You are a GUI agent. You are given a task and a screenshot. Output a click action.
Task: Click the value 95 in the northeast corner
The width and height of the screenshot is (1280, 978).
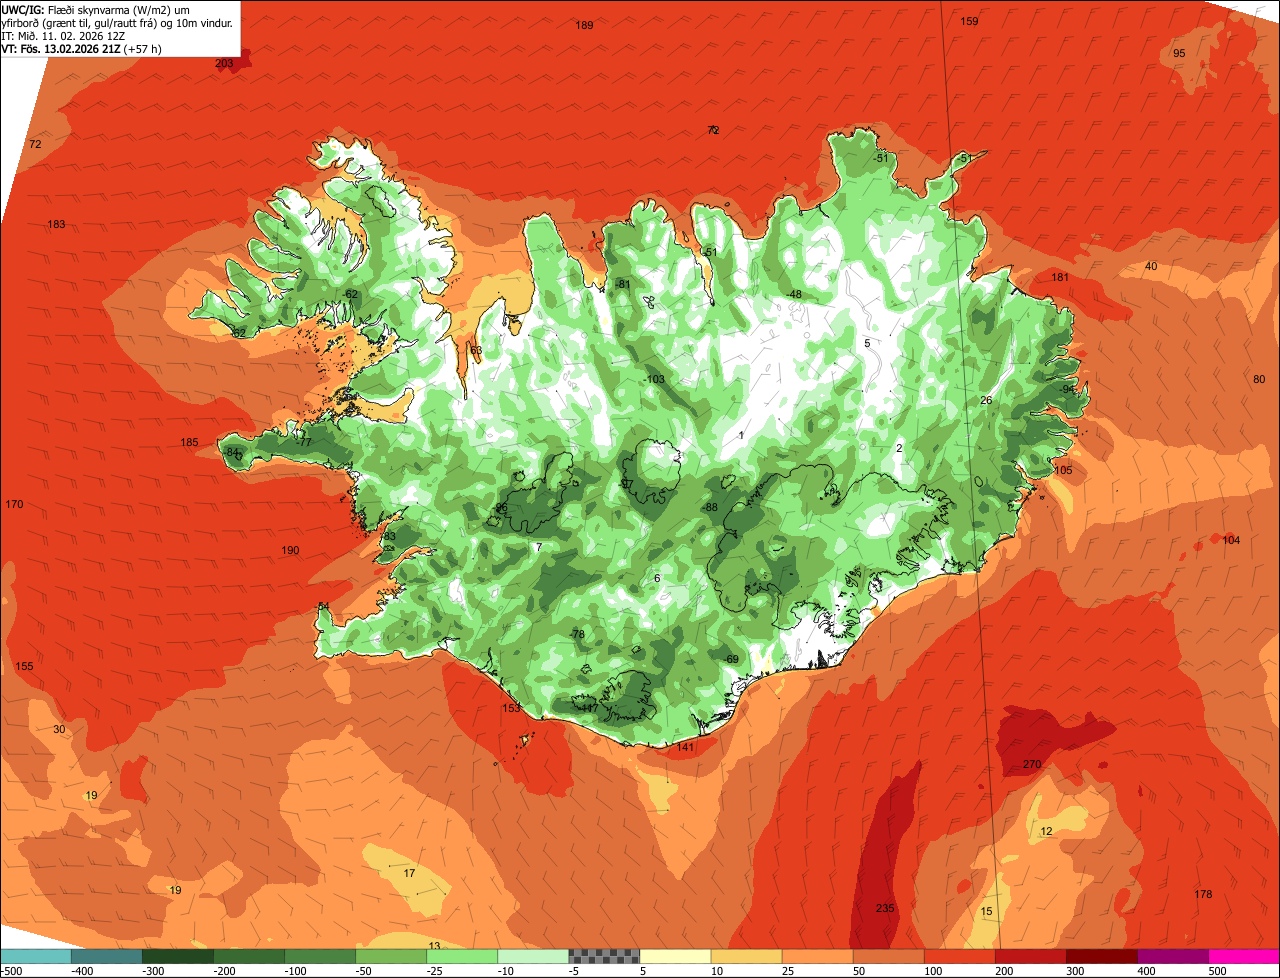pos(1179,53)
